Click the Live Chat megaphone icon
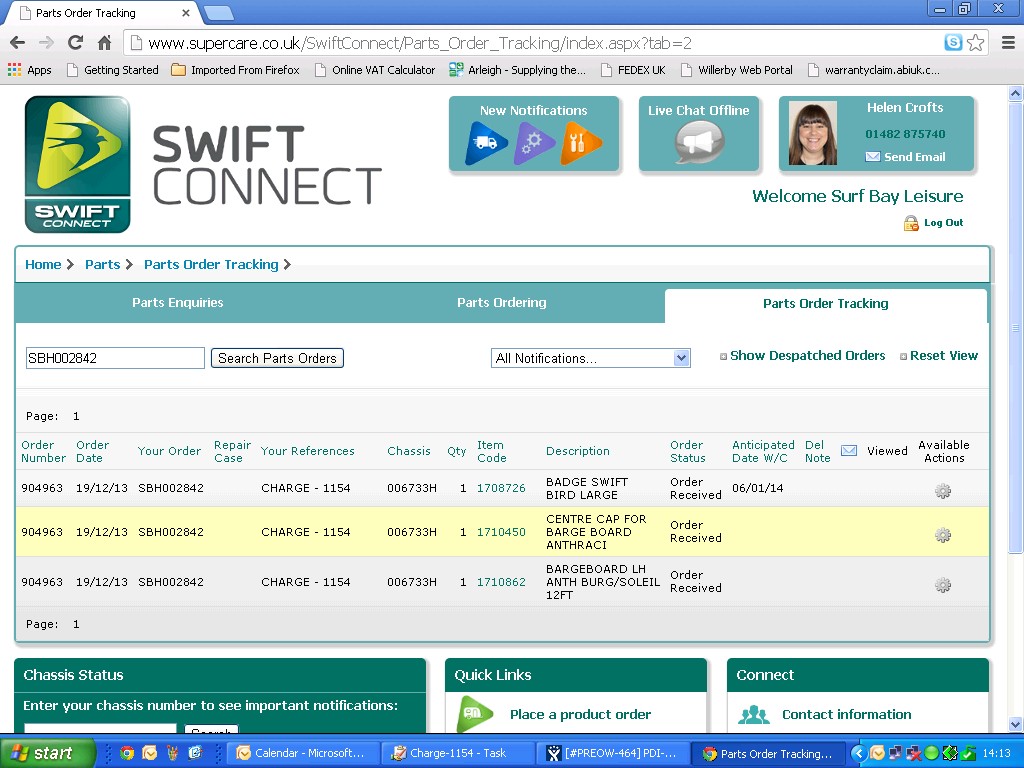 click(698, 143)
